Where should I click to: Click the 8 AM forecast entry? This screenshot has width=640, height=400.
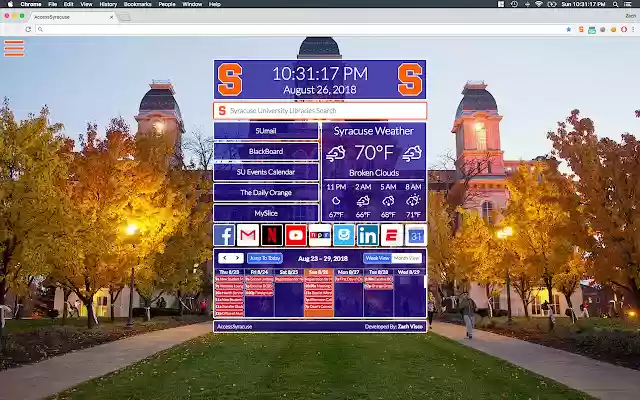tap(413, 200)
